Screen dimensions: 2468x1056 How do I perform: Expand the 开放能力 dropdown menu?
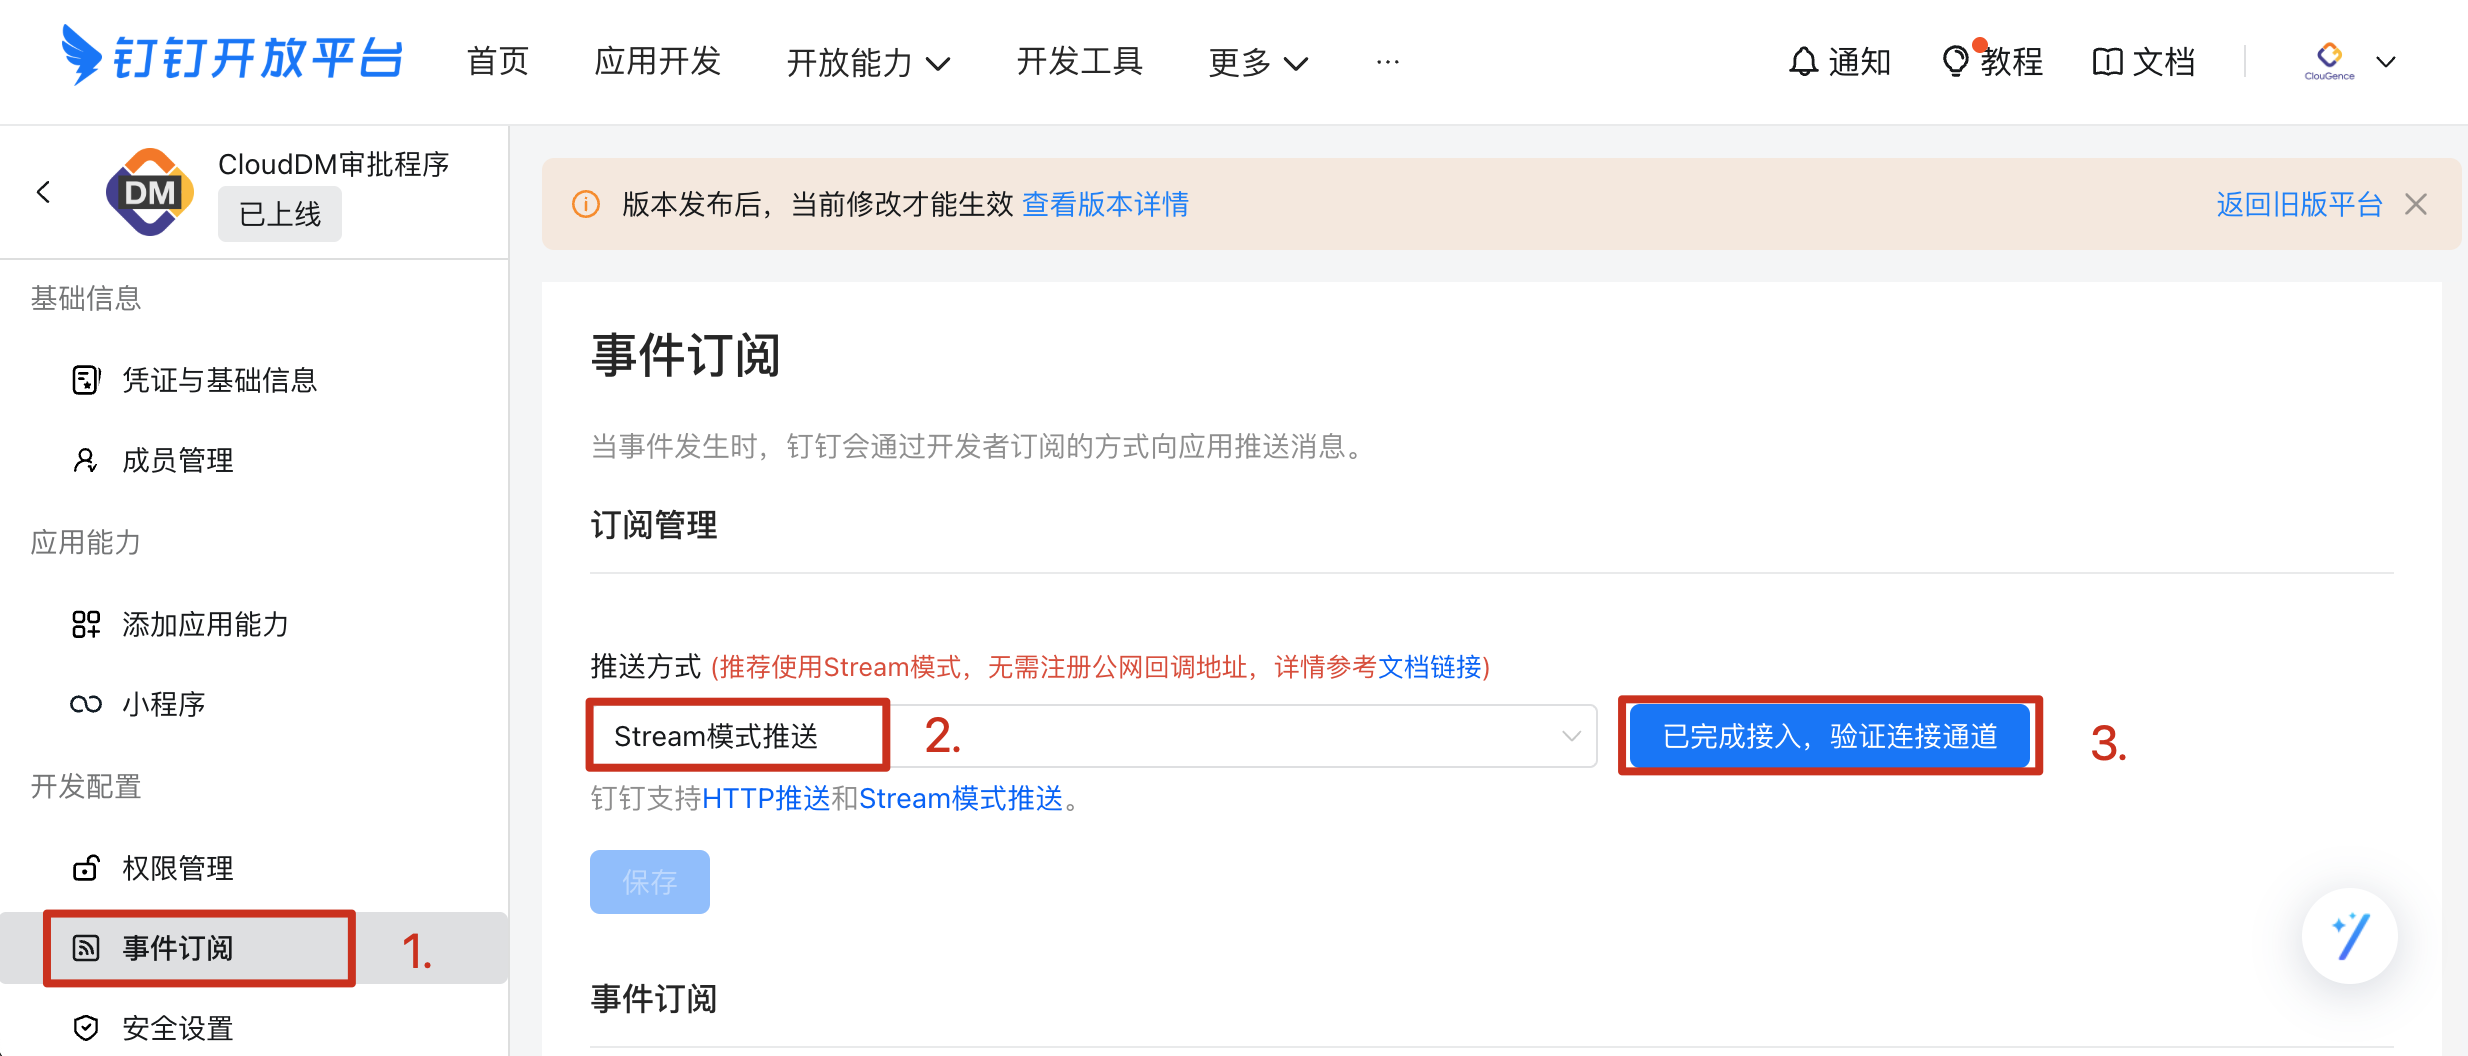[x=867, y=62]
